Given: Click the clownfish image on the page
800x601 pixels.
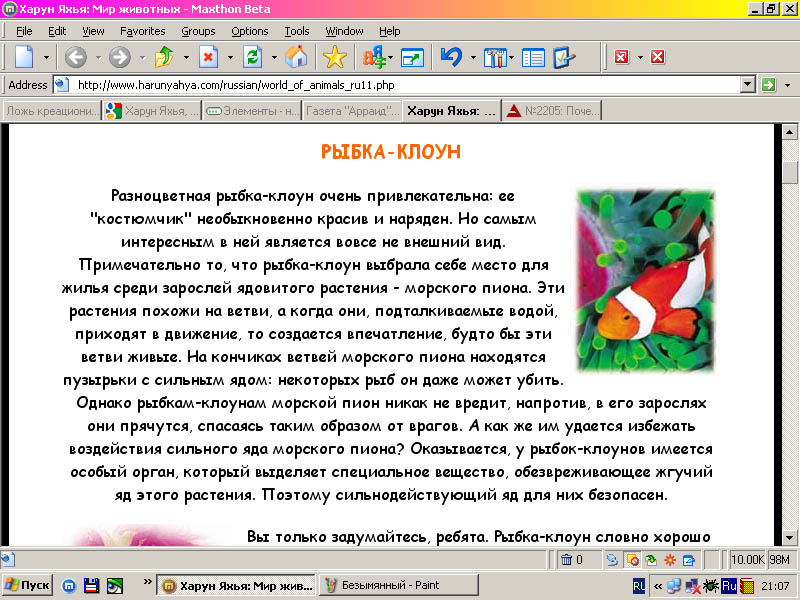Looking at the screenshot, I should coord(646,282).
